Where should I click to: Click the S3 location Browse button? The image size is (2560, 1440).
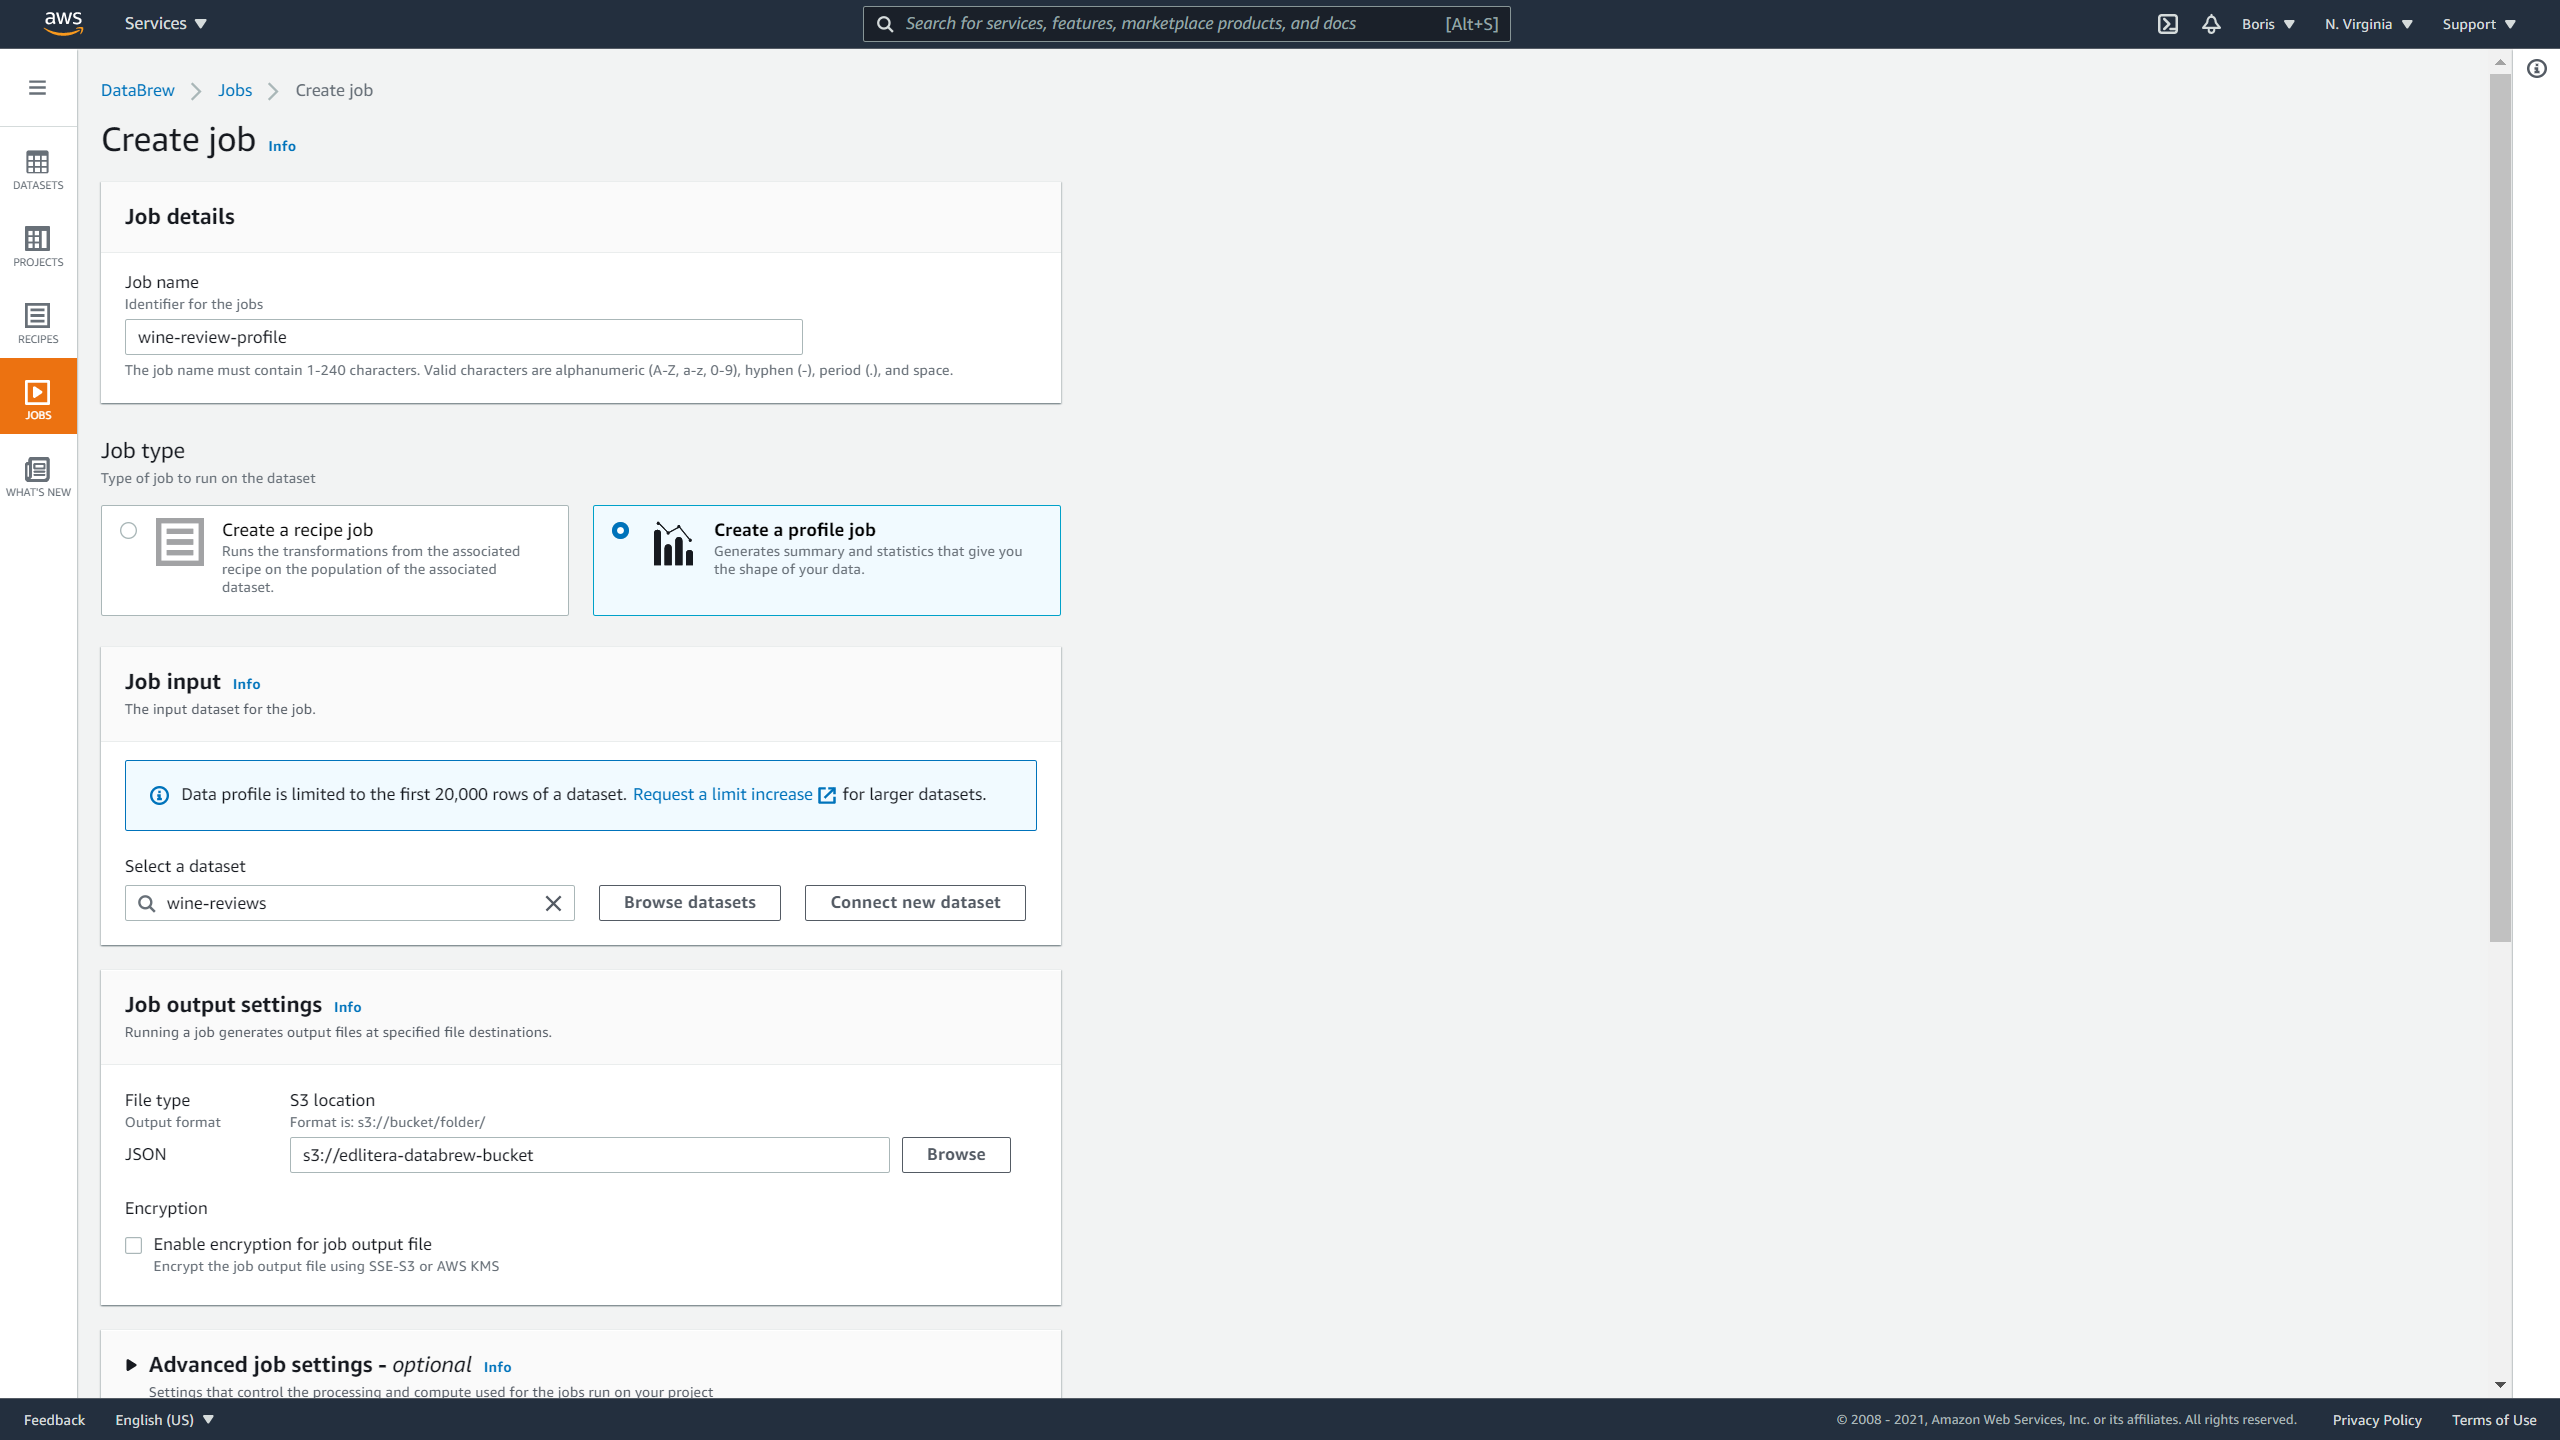pyautogui.click(x=956, y=1154)
